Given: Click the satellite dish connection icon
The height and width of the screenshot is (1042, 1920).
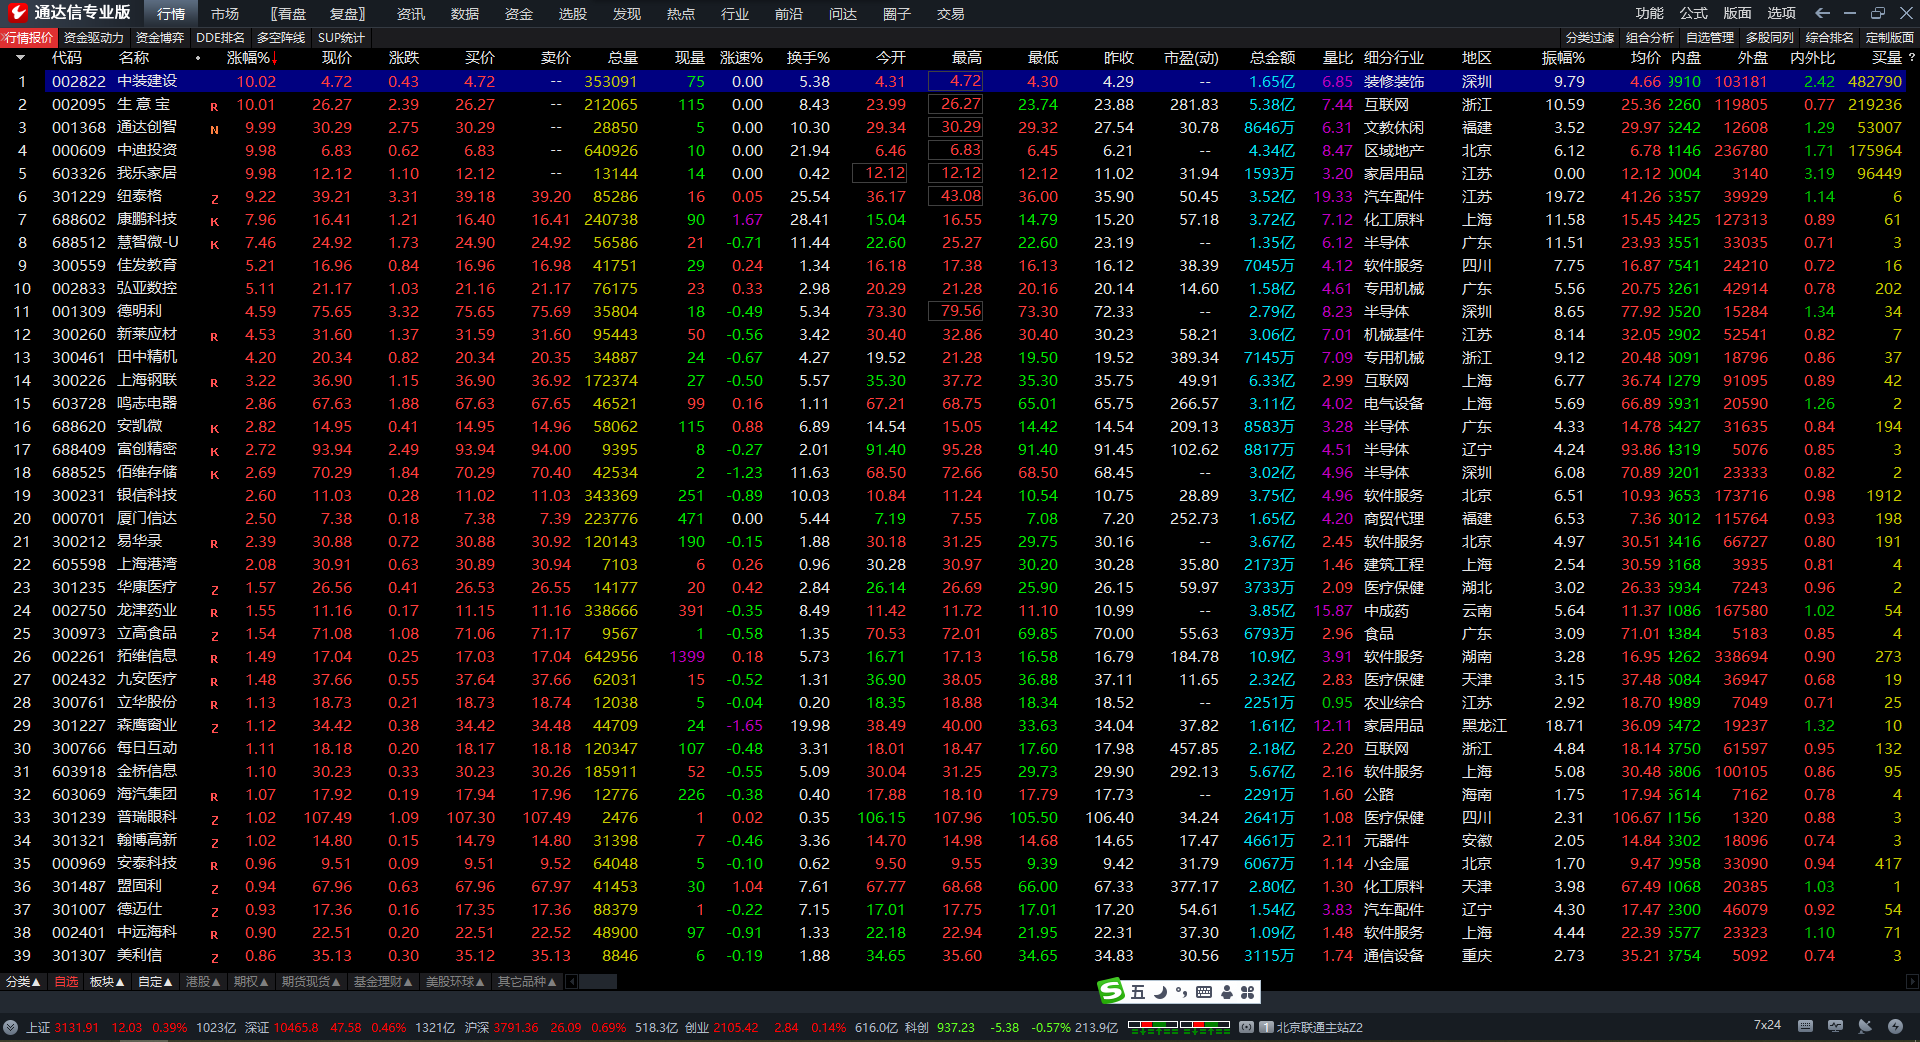Looking at the screenshot, I should point(1865,1026).
